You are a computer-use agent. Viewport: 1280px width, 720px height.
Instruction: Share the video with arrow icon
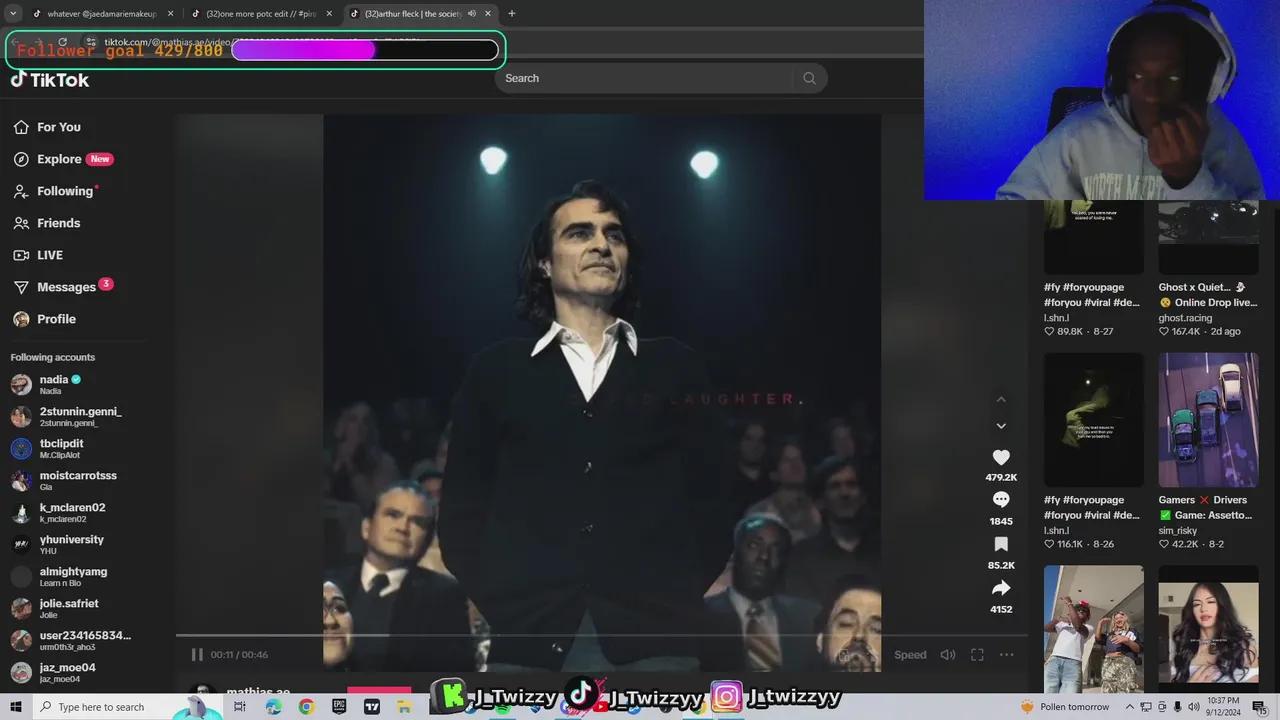coord(1001,588)
